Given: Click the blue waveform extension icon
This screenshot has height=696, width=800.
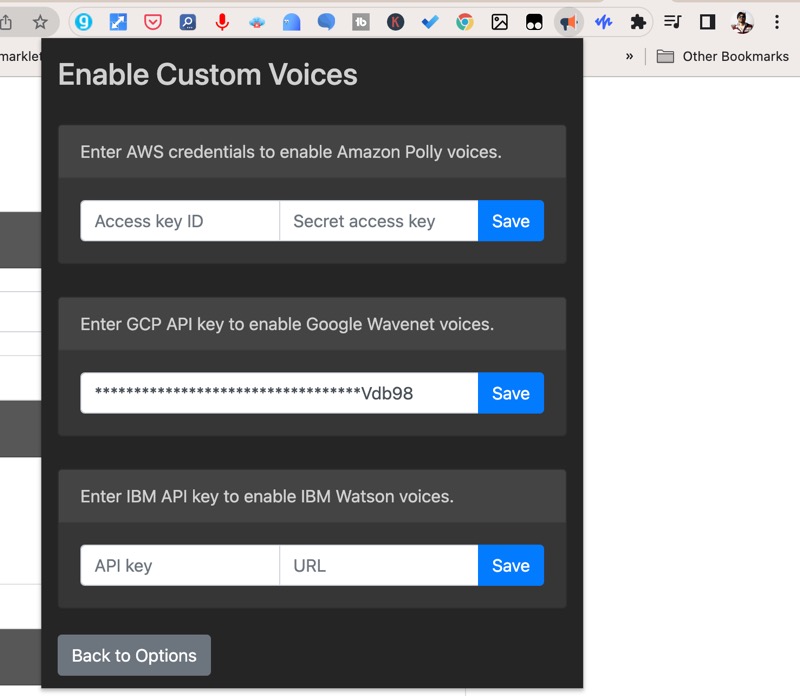Looking at the screenshot, I should pos(604,22).
